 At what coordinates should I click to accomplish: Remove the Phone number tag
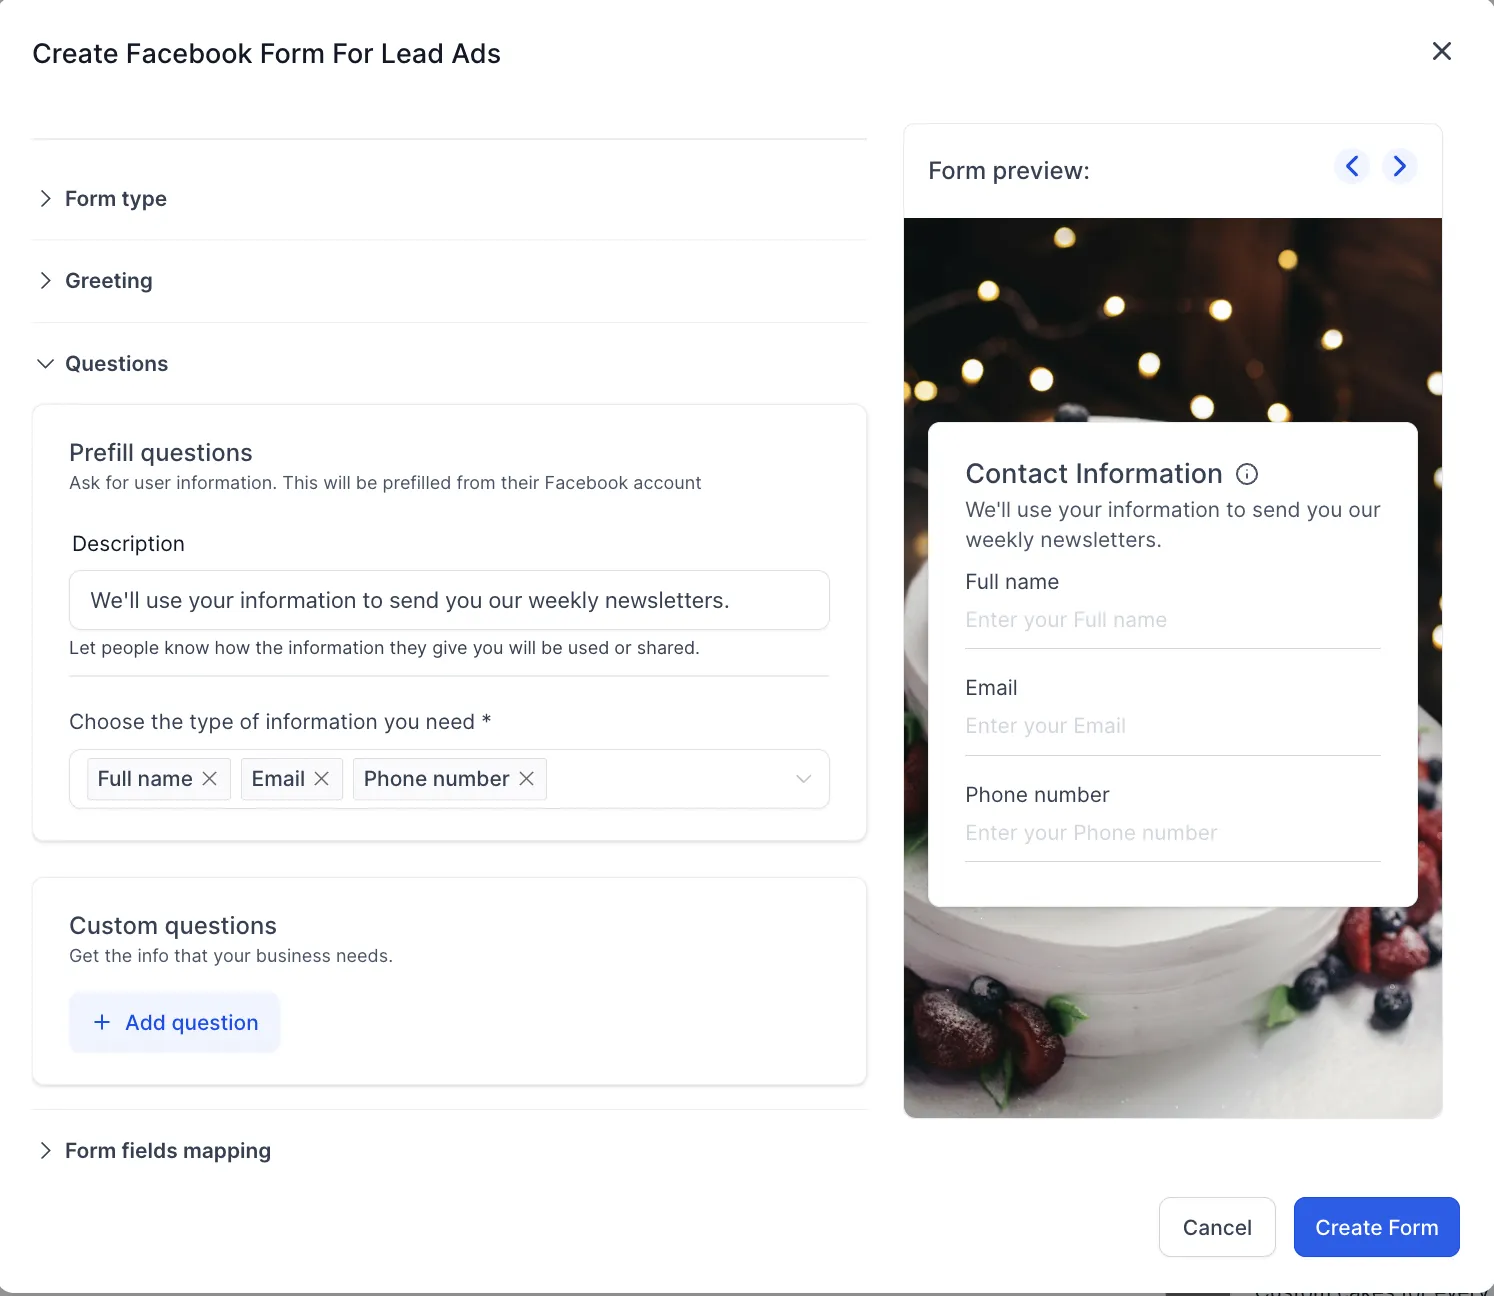527,779
